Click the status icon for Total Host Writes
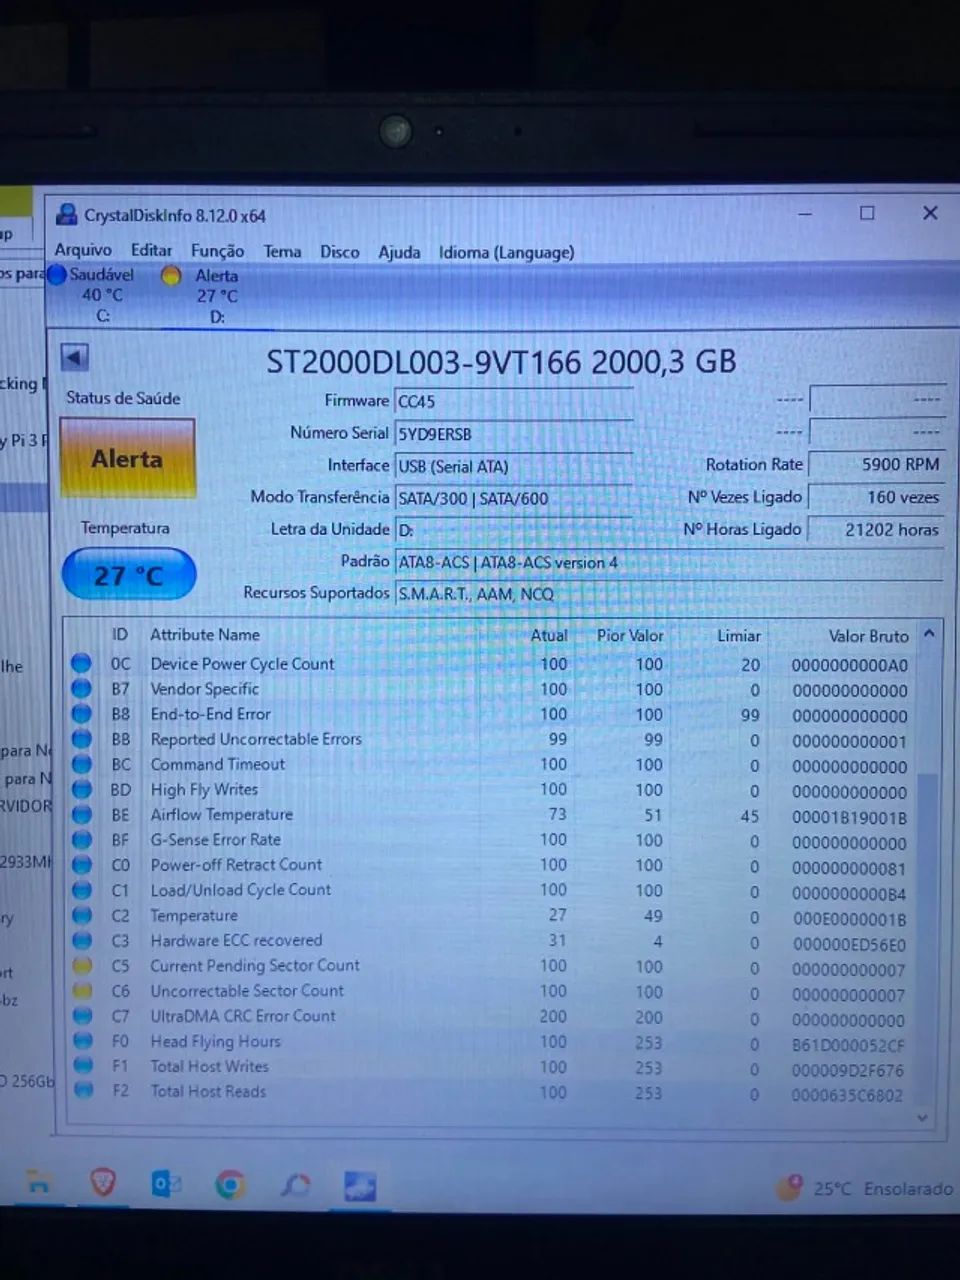Image resolution: width=960 pixels, height=1280 pixels. (x=82, y=1066)
